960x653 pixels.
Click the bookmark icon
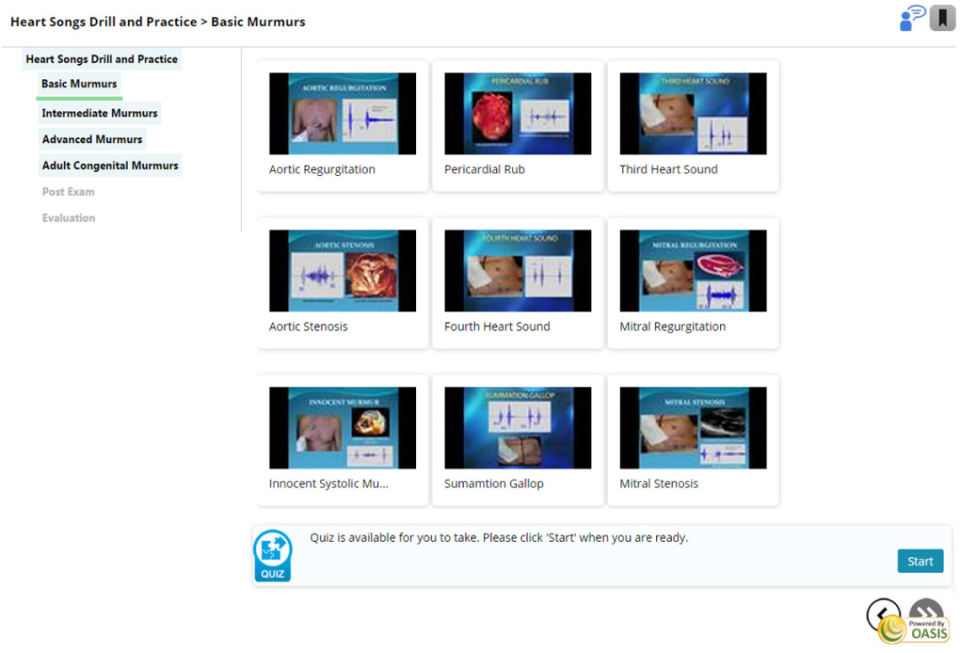click(x=943, y=18)
